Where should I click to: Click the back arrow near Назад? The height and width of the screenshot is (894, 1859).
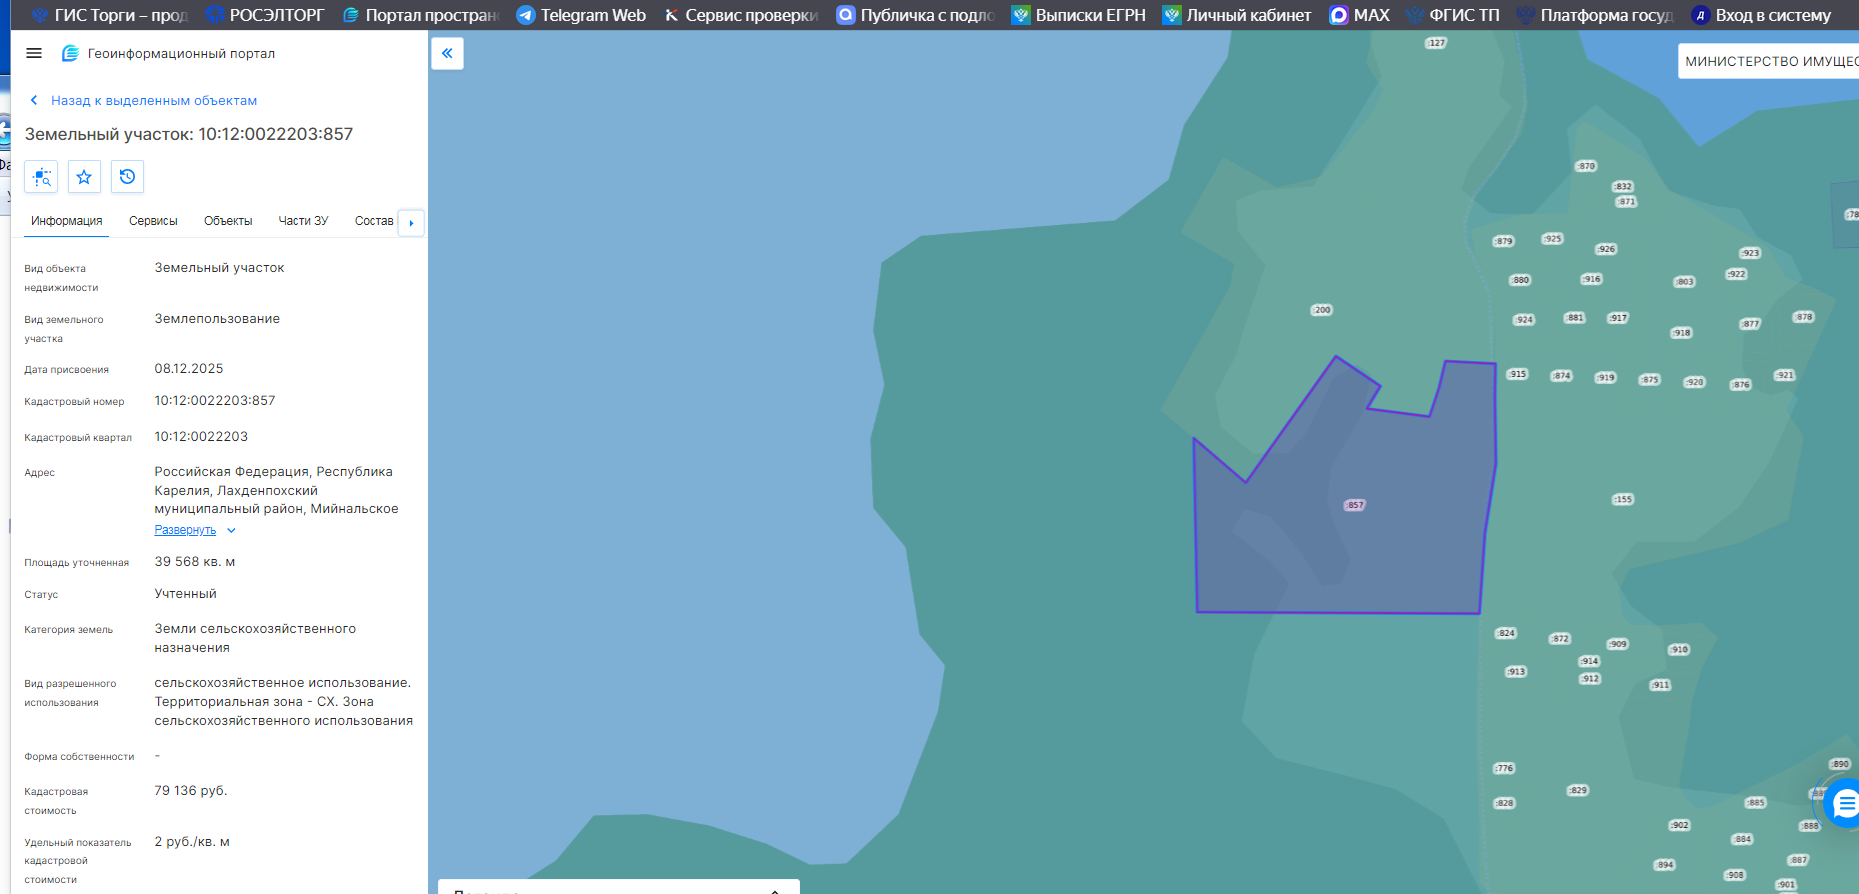pyautogui.click(x=34, y=100)
